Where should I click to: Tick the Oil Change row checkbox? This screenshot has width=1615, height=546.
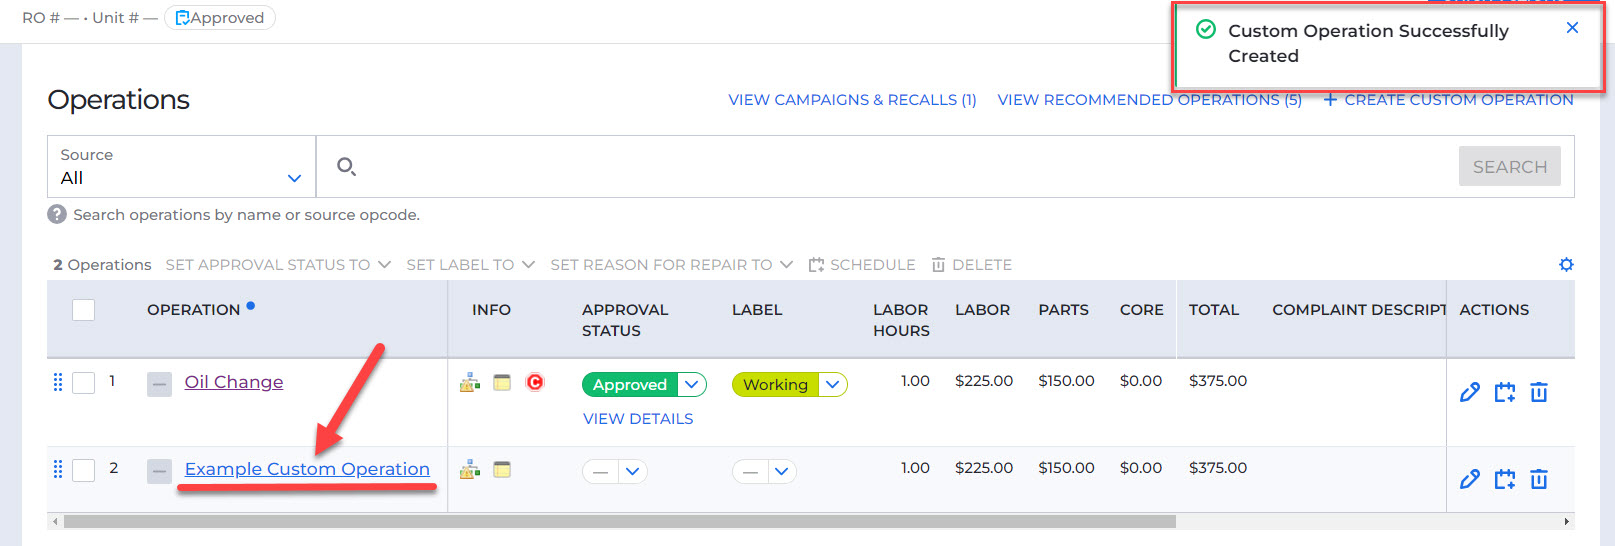pos(84,383)
